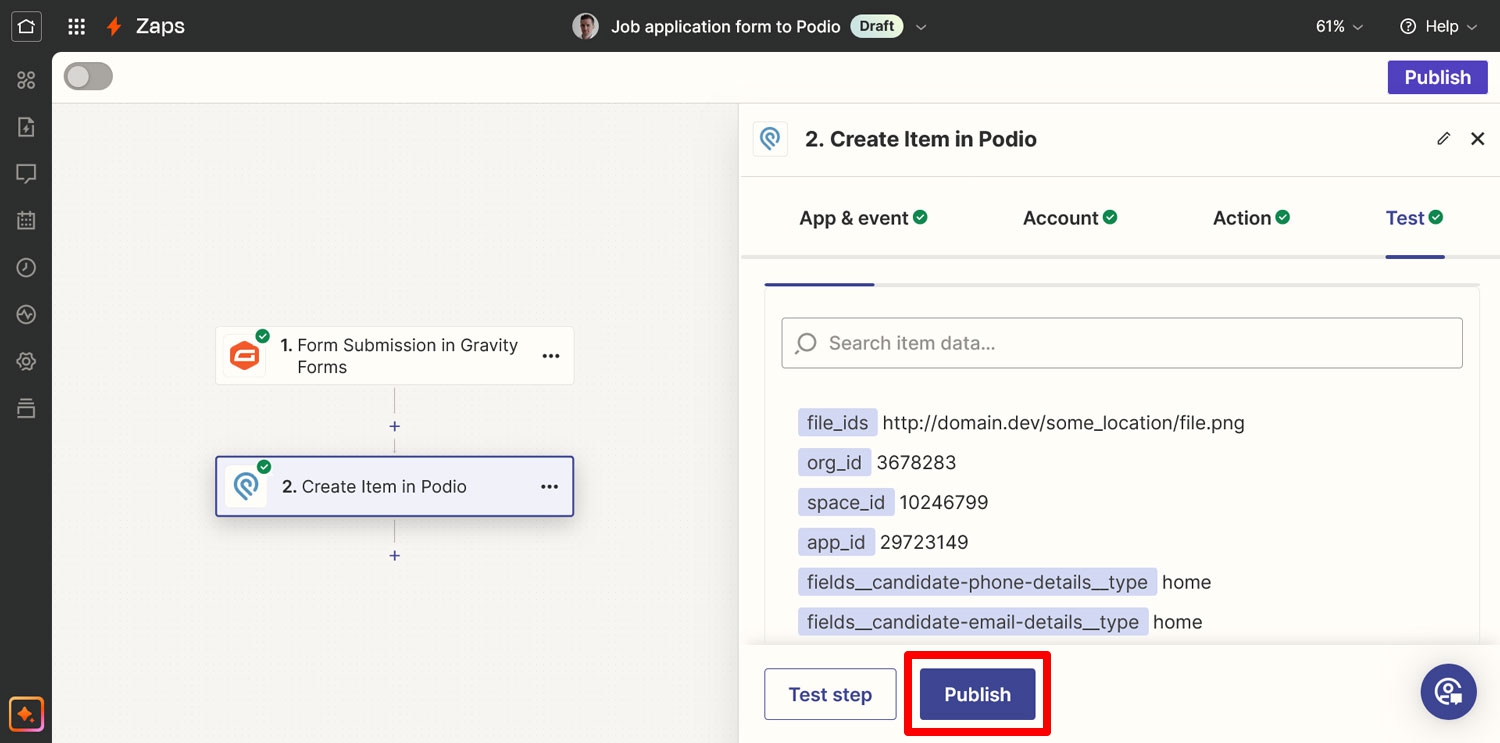Click fields__candidate-email-details__type label
Image resolution: width=1500 pixels, height=743 pixels.
(x=973, y=622)
